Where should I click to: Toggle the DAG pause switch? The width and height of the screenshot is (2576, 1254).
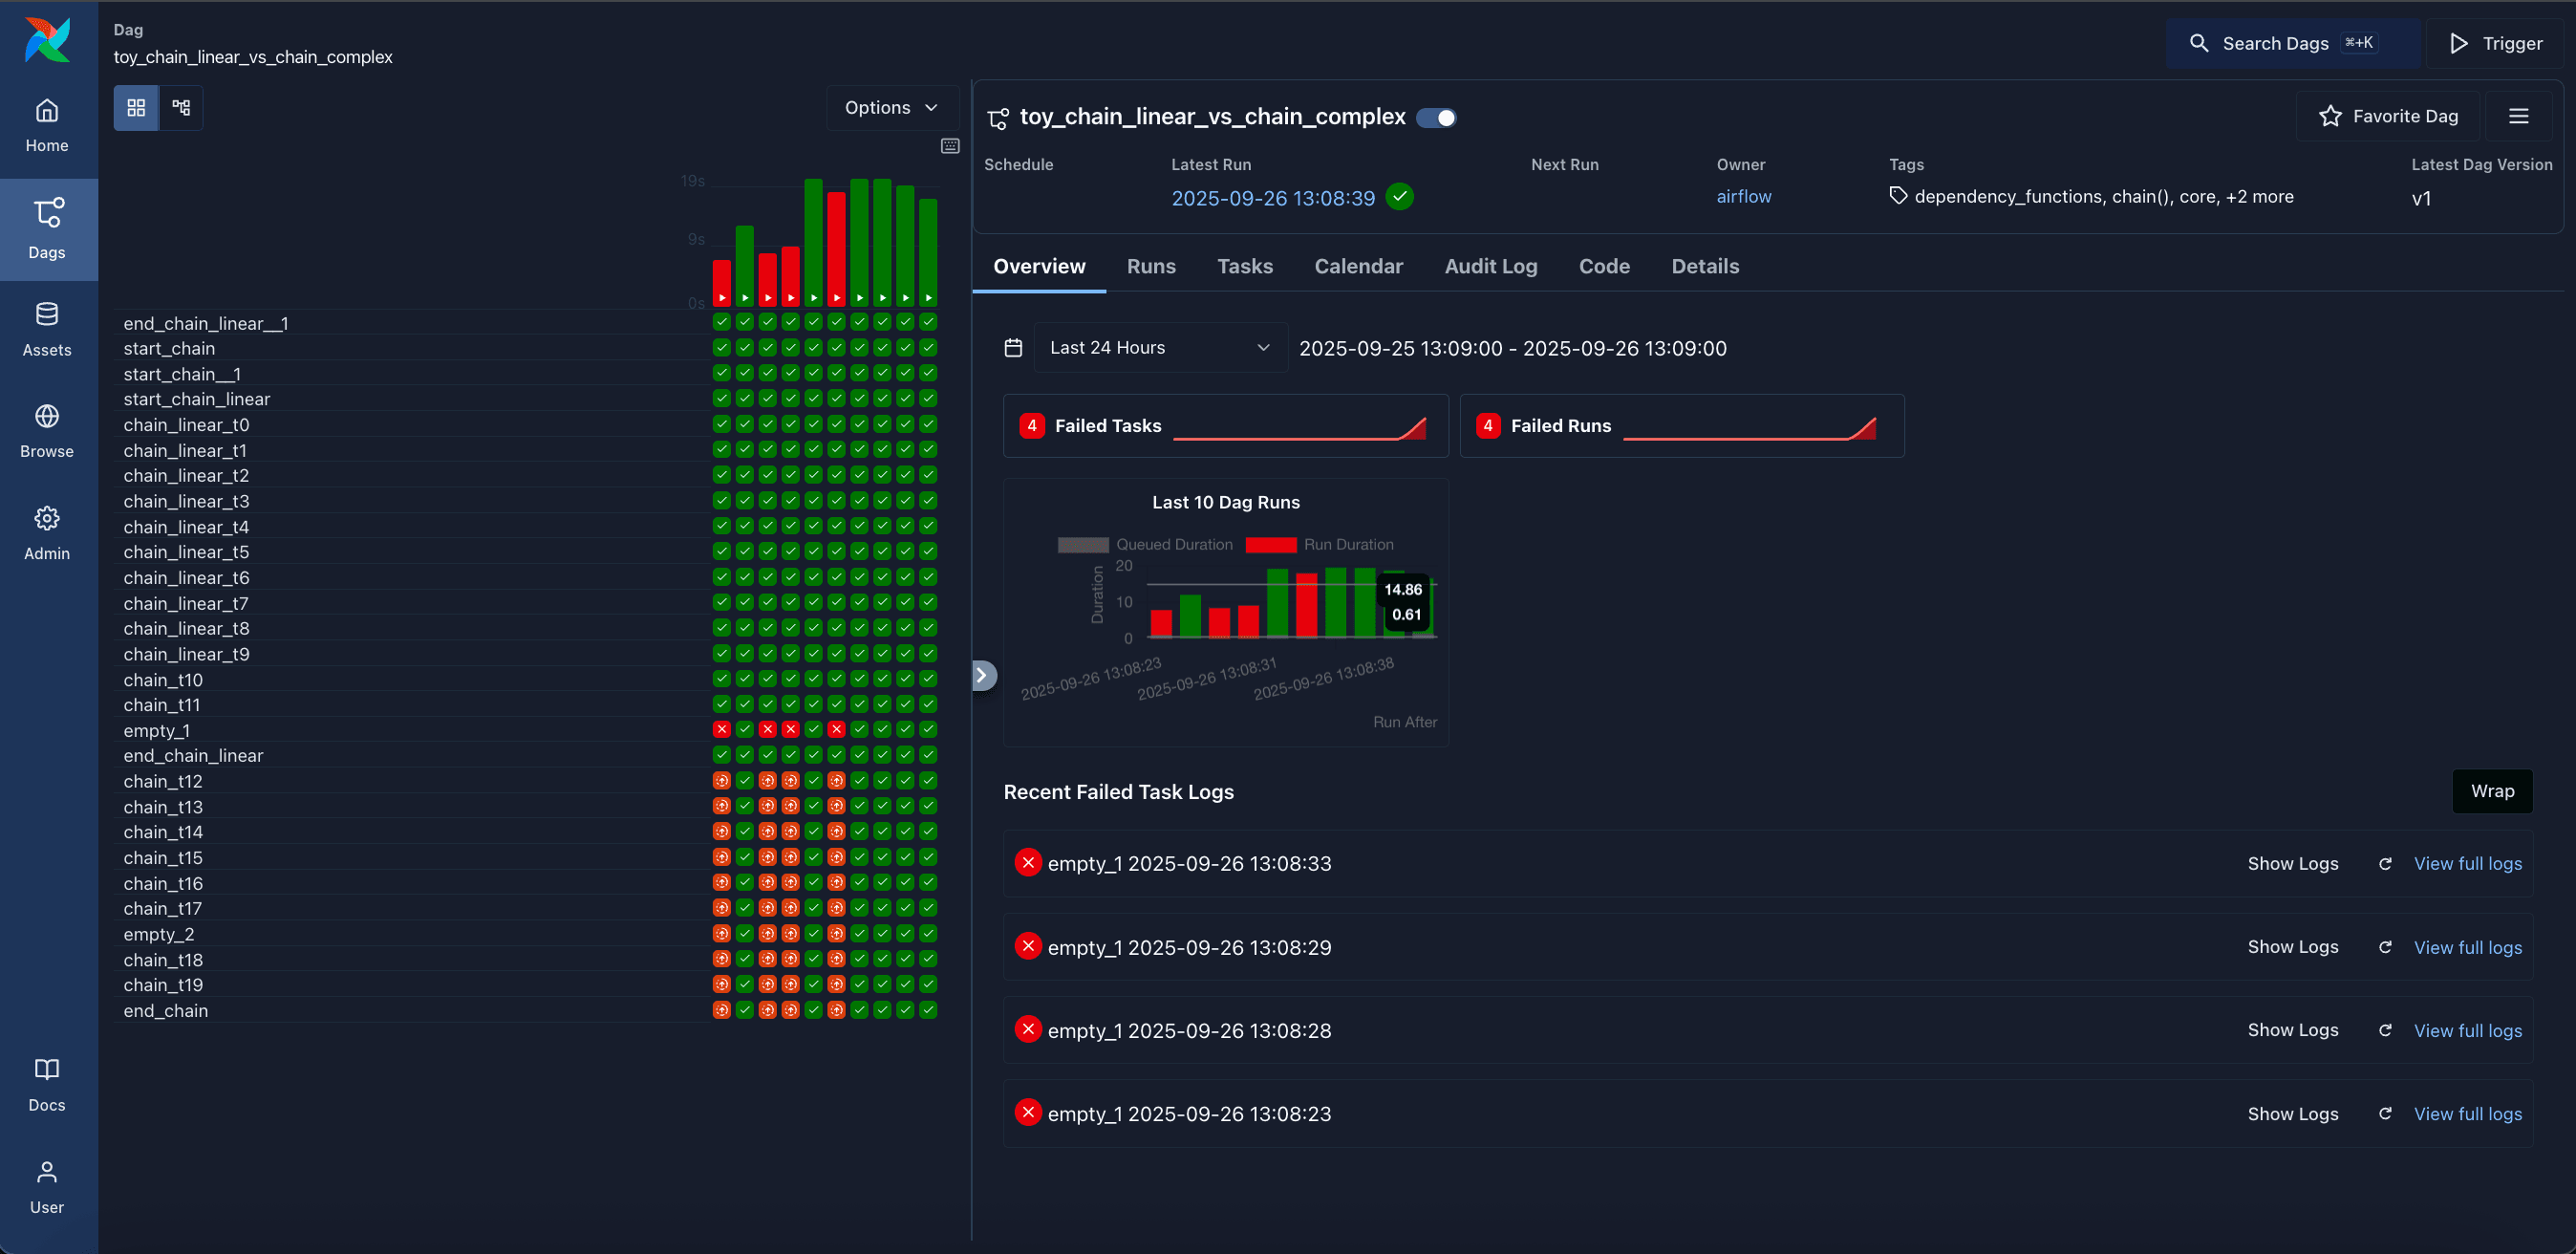1437,118
